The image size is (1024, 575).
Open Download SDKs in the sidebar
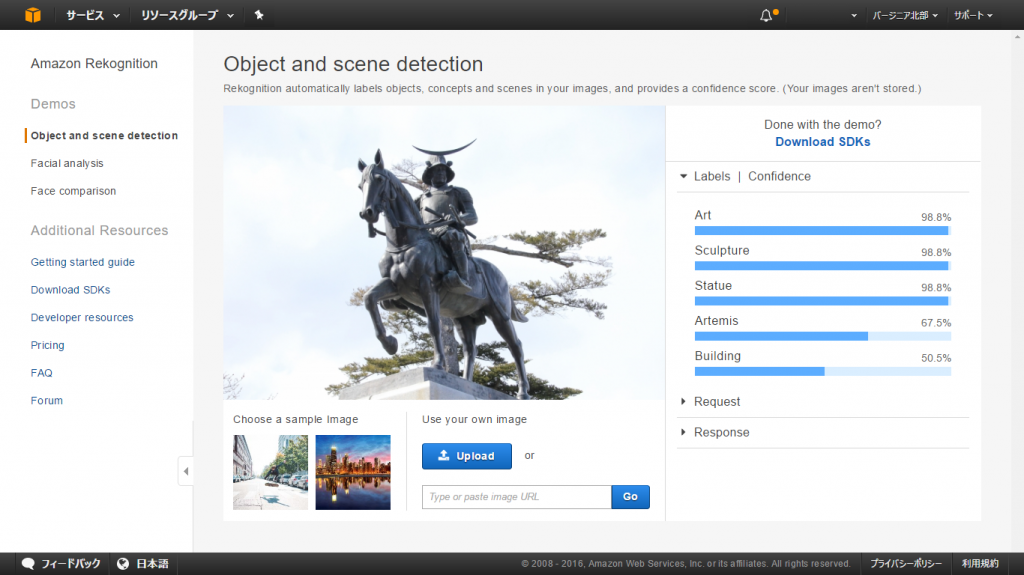point(71,289)
